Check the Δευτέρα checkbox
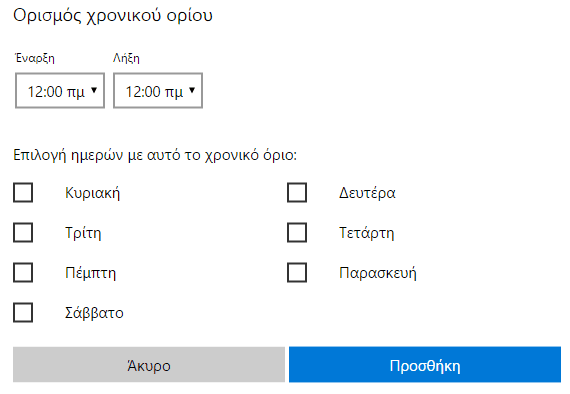The image size is (570, 394). (297, 192)
